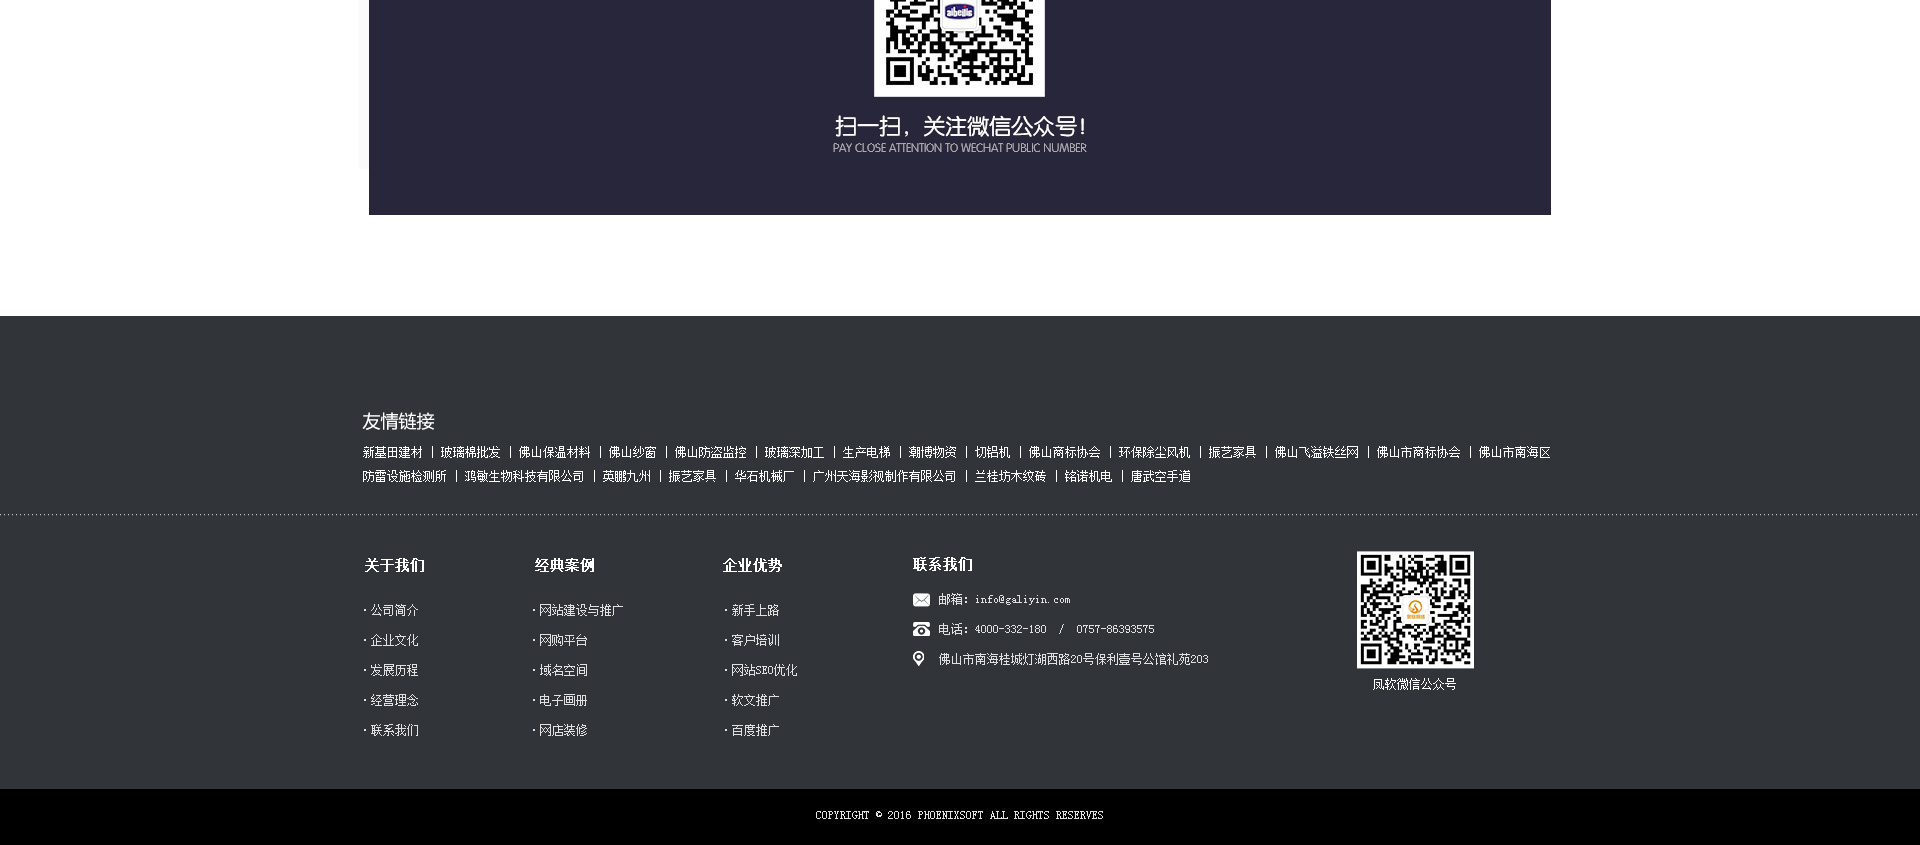Screen dimensions: 1920x845
Task: Open the 百度推广 link
Action: tap(755, 730)
